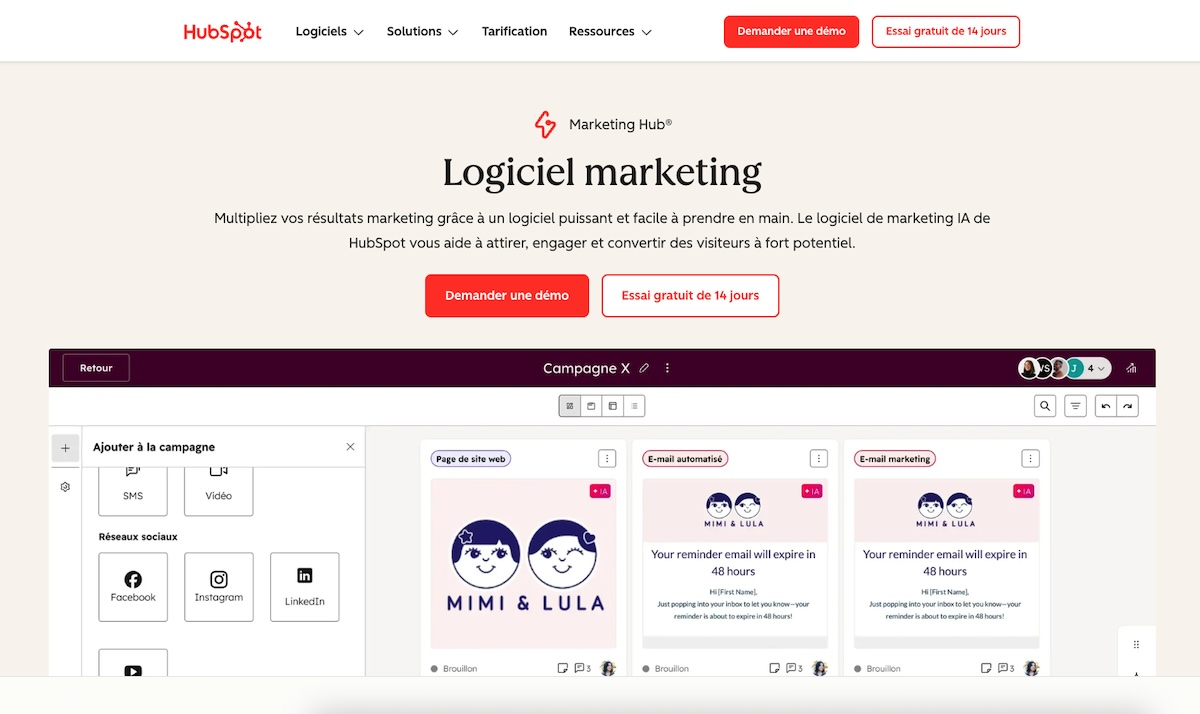Click the search magnifier icon
This screenshot has height=714, width=1200.
tap(1045, 406)
